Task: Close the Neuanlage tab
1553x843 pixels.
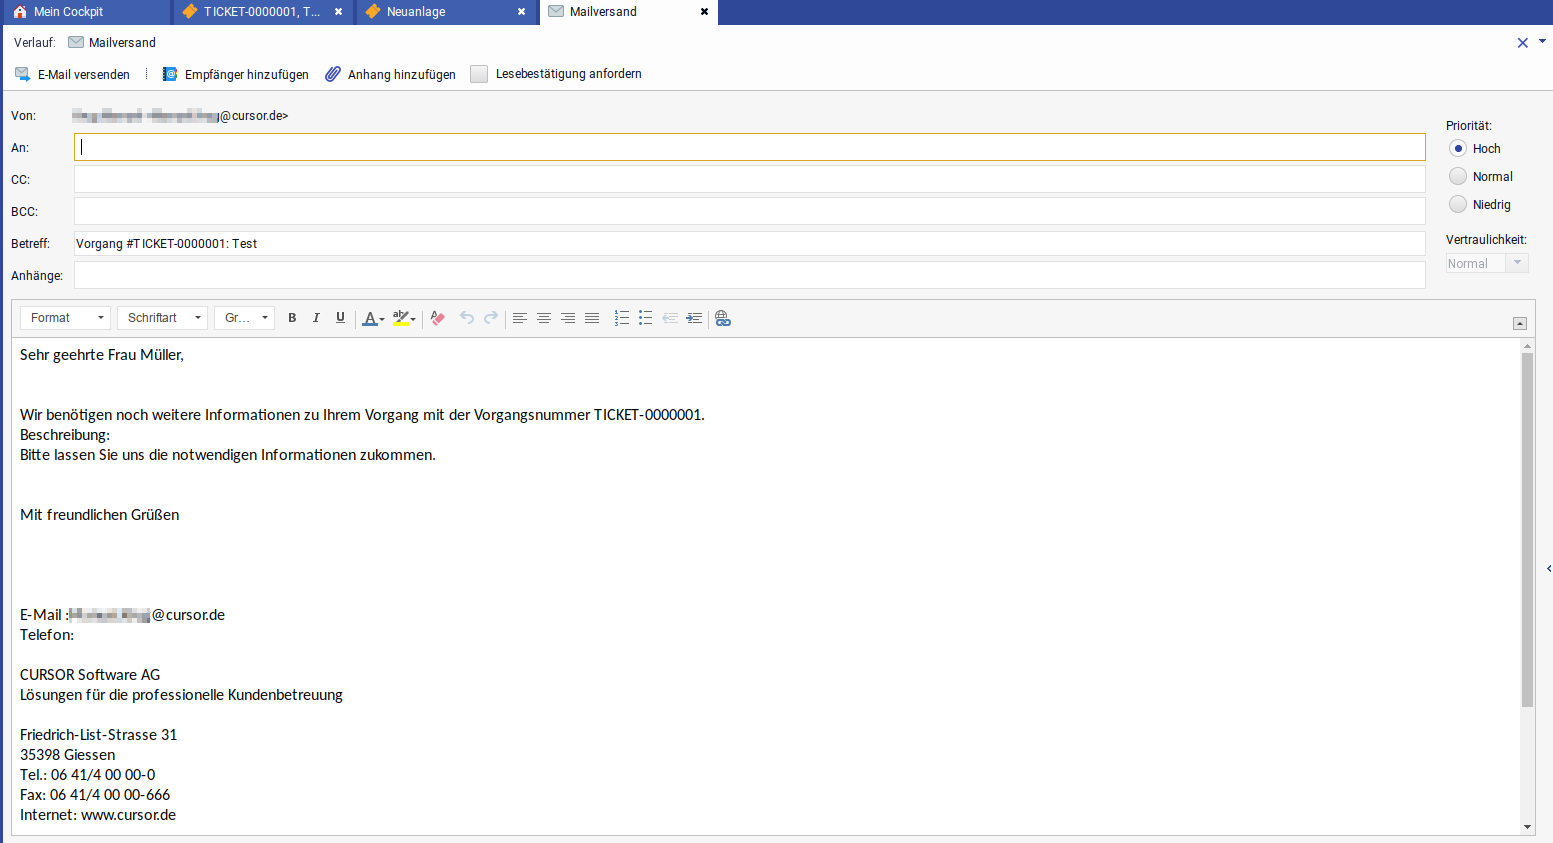Action: [521, 12]
